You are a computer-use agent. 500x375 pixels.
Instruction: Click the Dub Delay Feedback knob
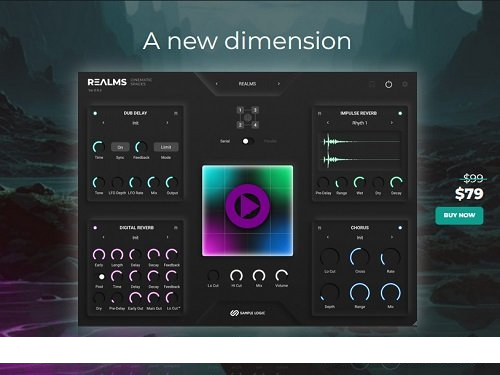tap(141, 147)
